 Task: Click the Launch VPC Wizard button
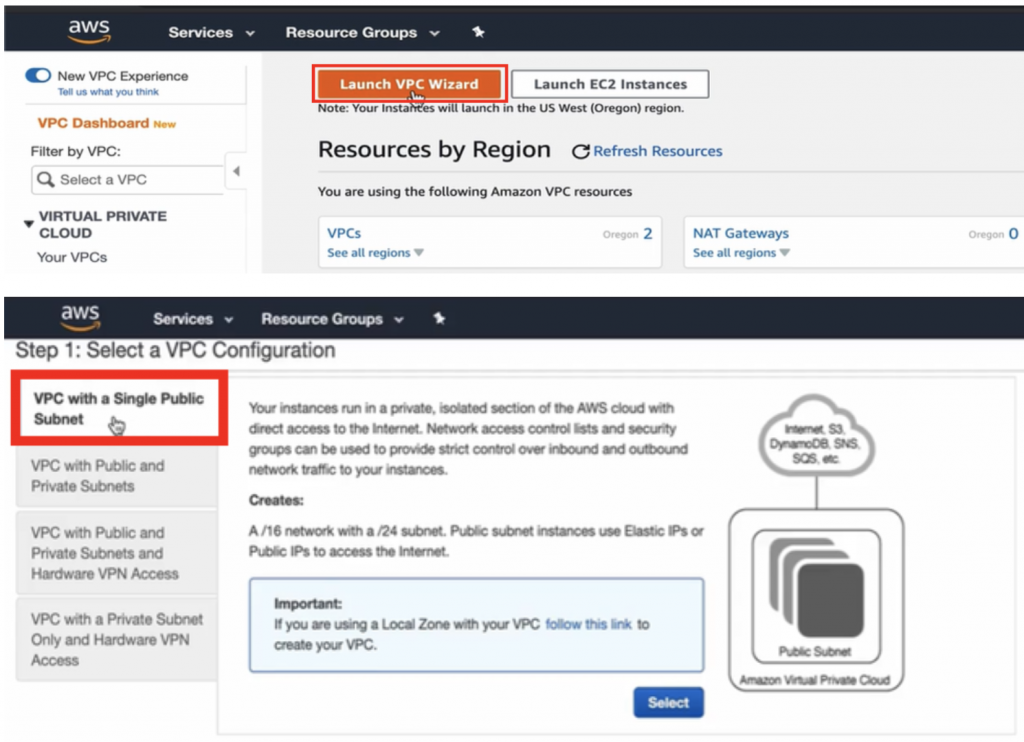(x=409, y=84)
